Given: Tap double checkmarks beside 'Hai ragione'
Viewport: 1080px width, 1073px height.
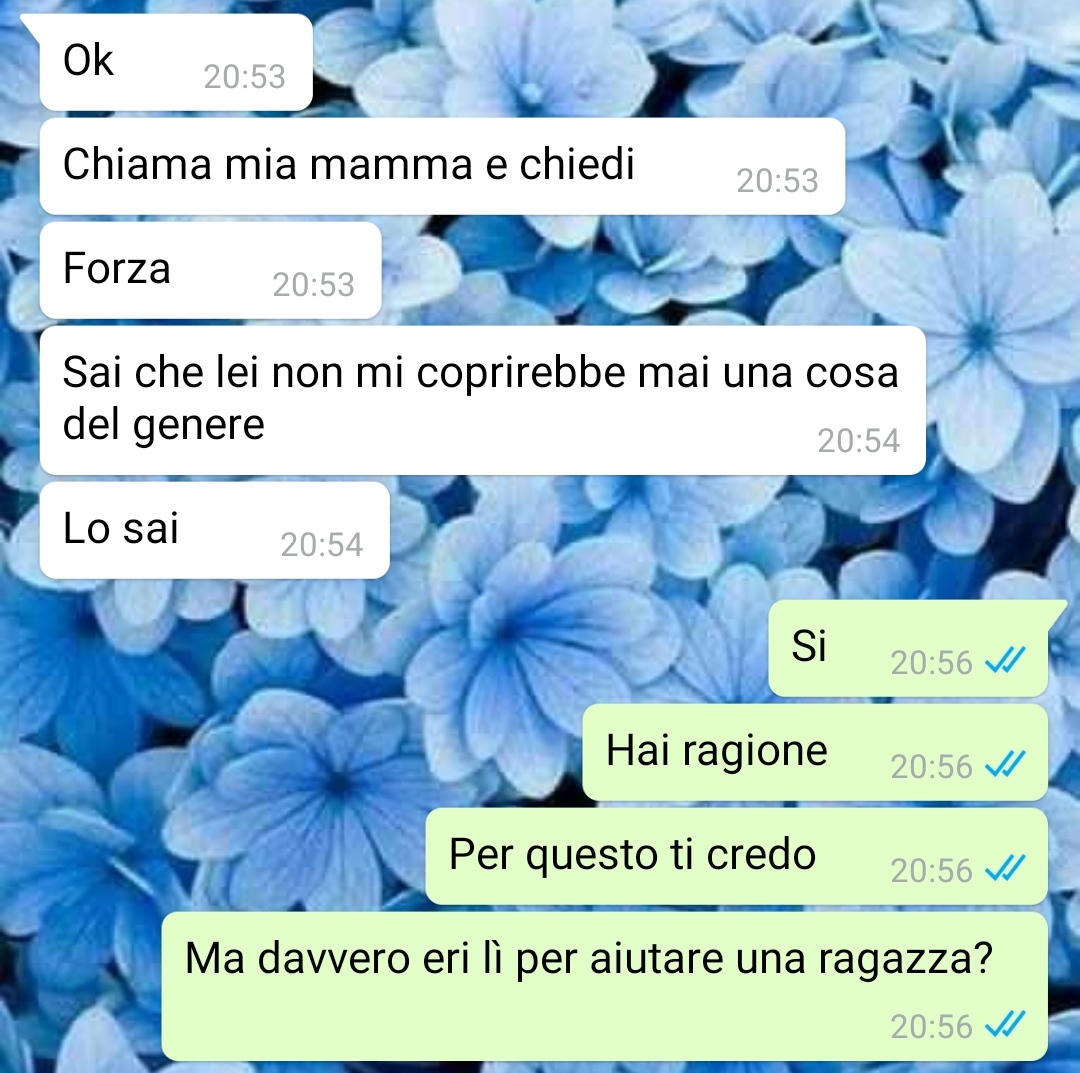Looking at the screenshot, I should click(1006, 766).
